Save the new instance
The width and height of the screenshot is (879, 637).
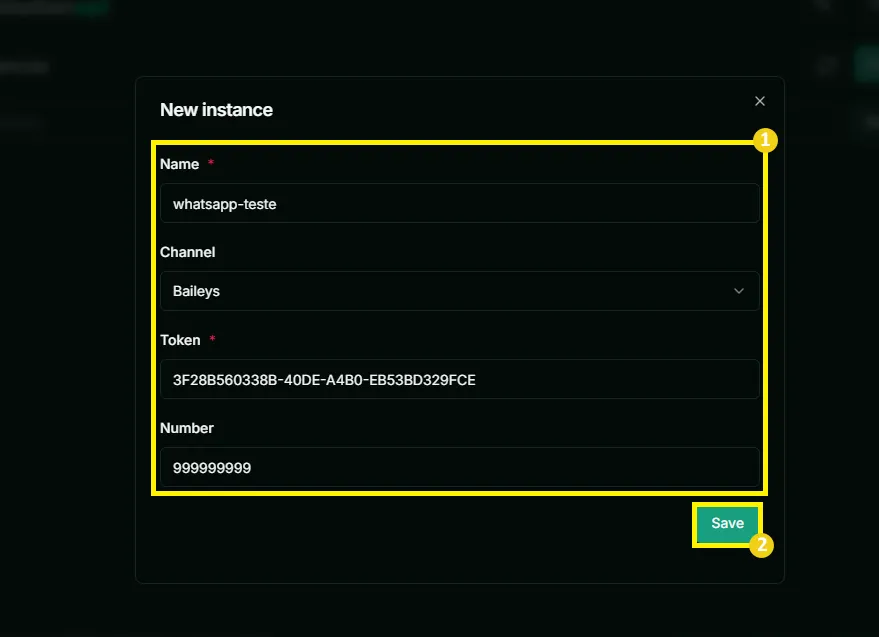coord(727,523)
